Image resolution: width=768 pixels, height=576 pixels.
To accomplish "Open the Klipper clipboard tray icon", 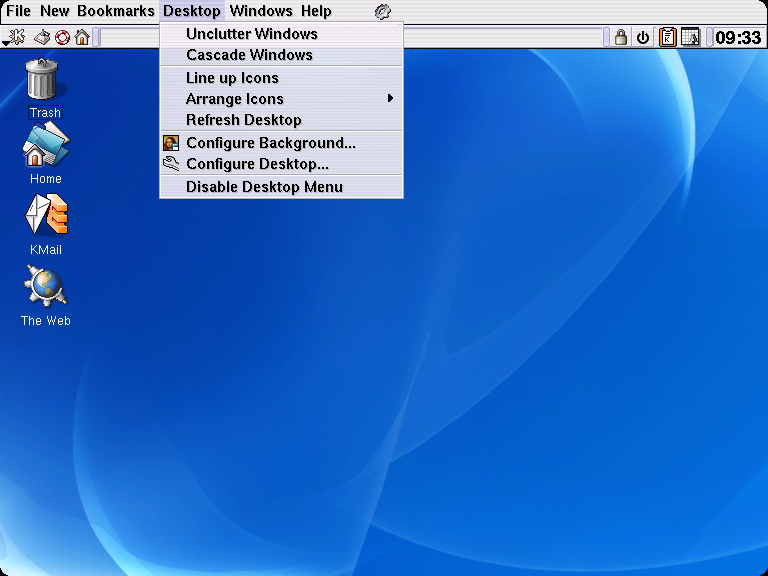I will point(667,37).
